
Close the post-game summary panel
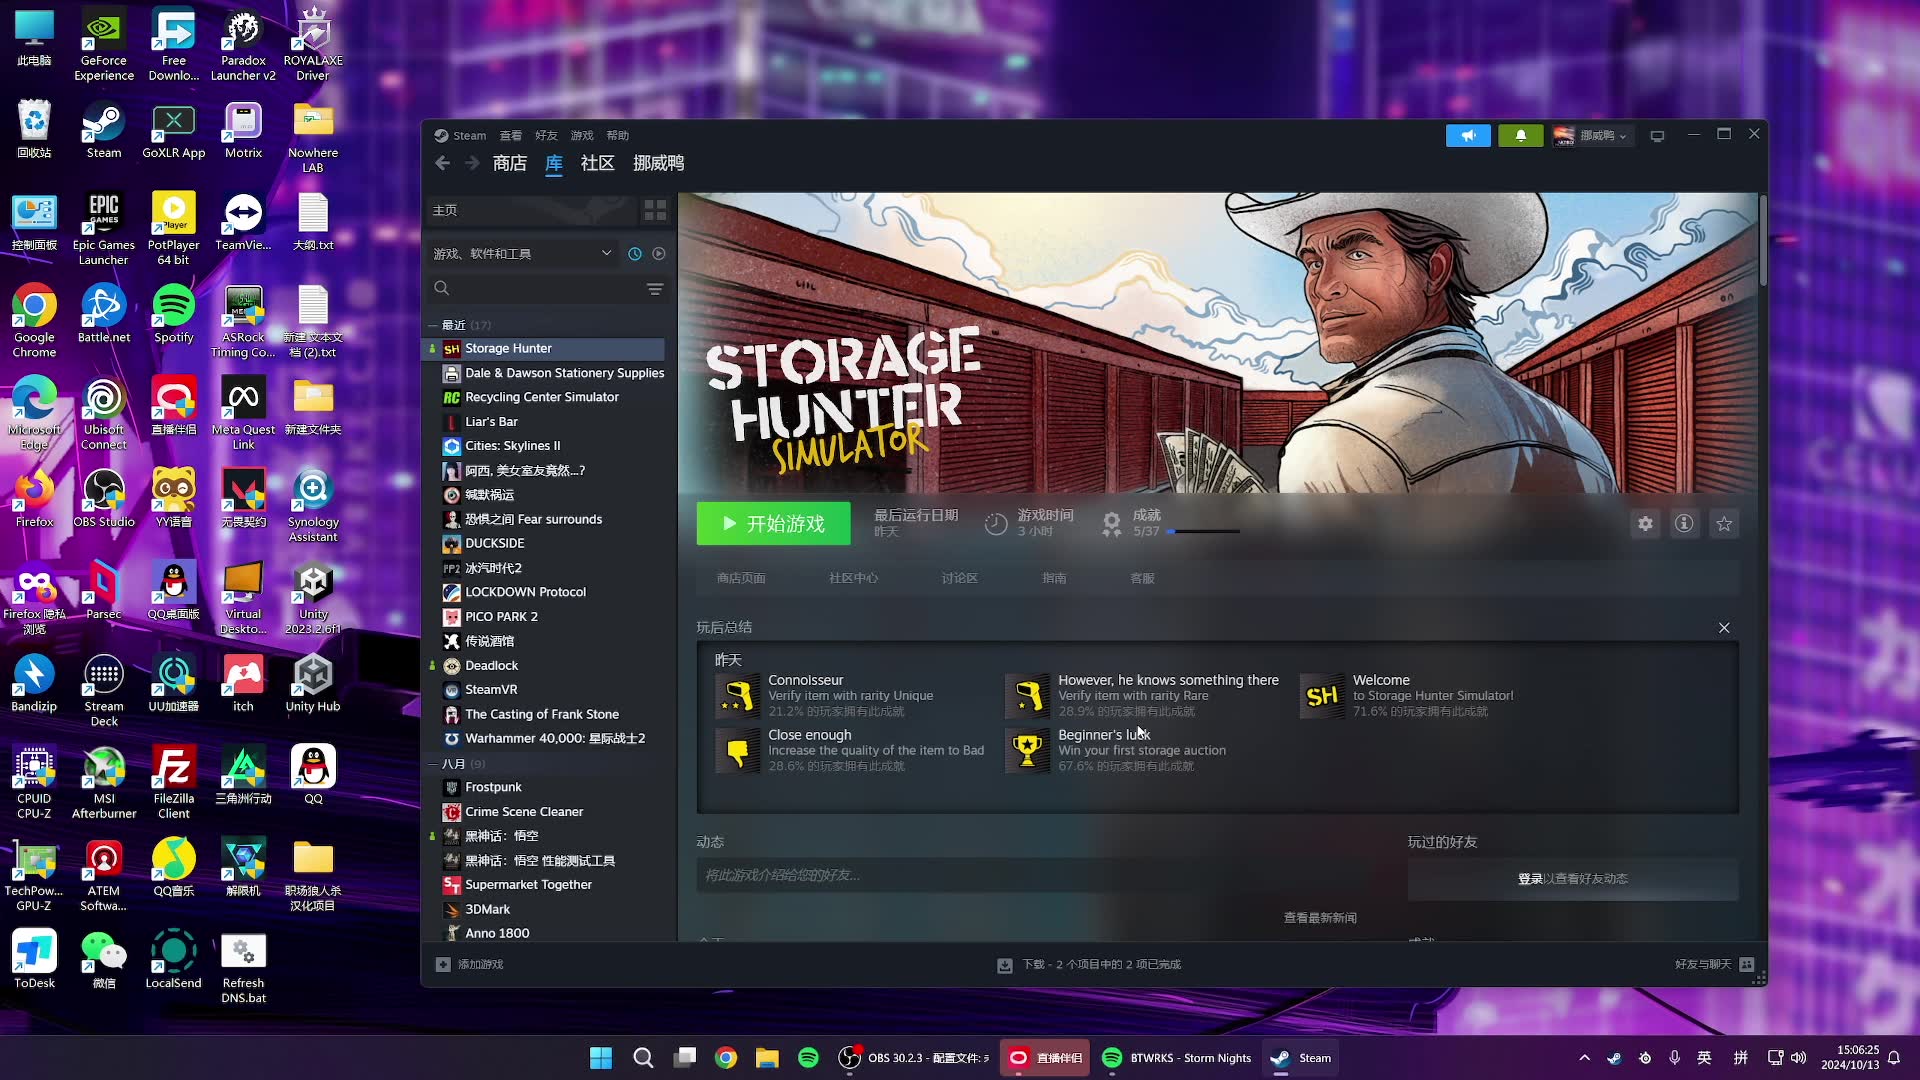coord(1724,628)
